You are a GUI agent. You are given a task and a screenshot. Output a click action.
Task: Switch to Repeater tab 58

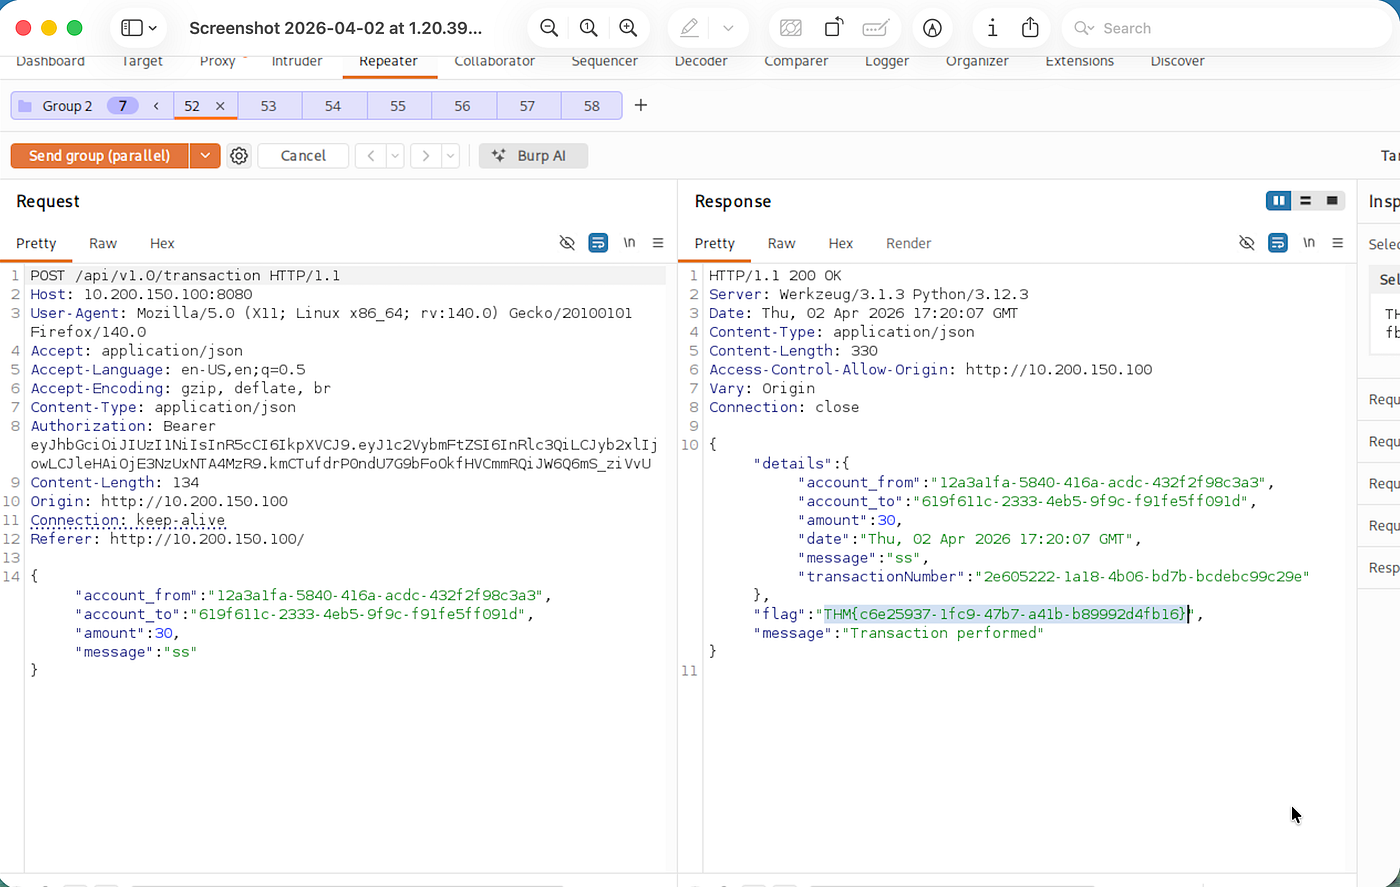click(592, 105)
